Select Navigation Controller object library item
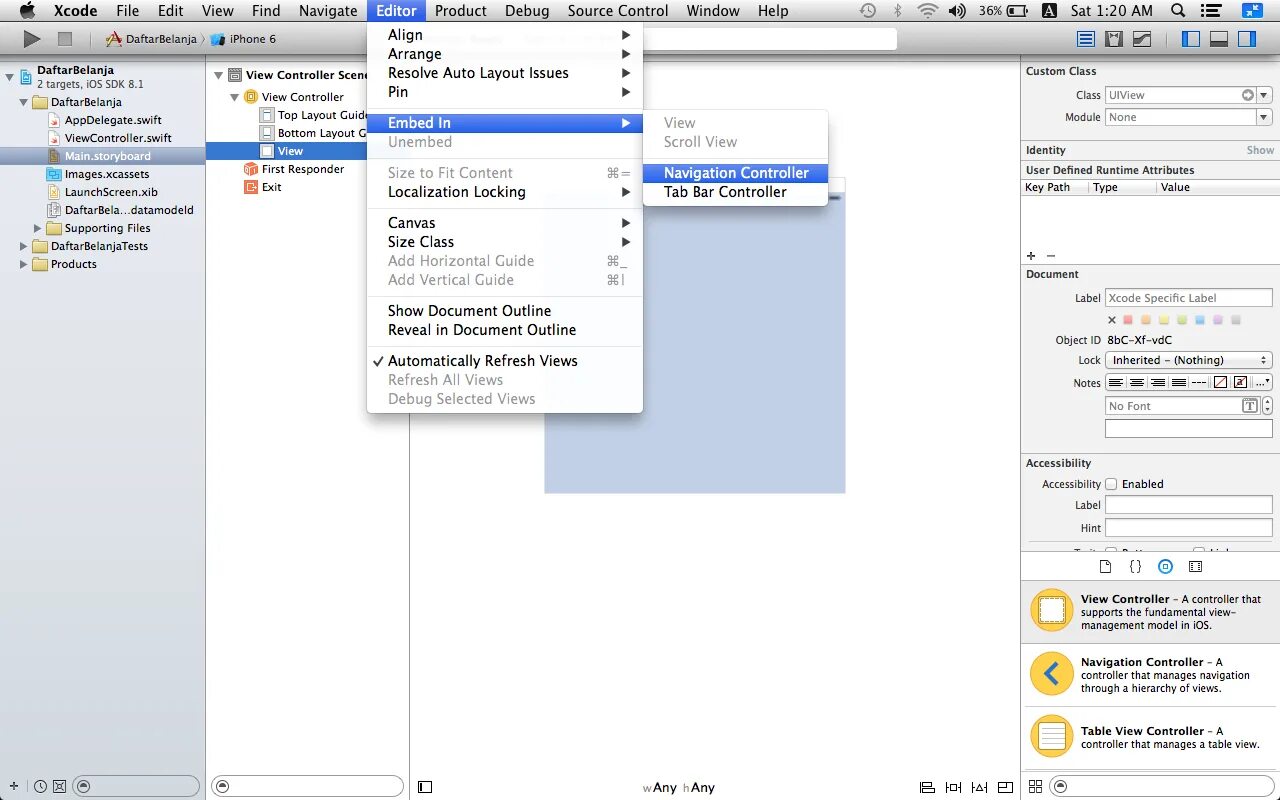Viewport: 1280px width, 800px height. pyautogui.click(x=1150, y=675)
